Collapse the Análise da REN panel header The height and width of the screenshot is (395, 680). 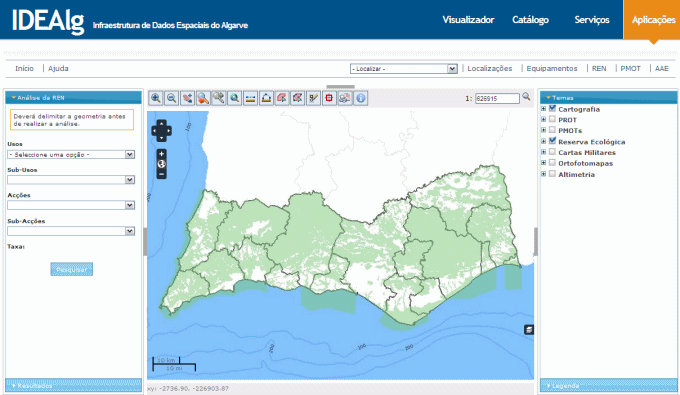tap(73, 98)
